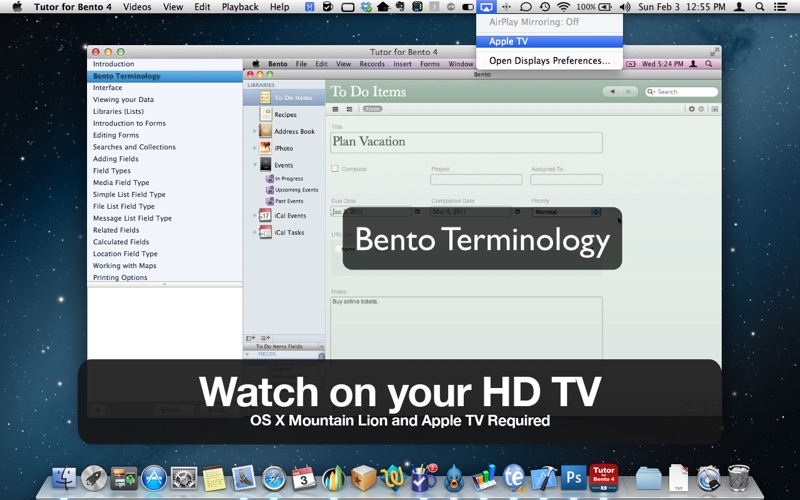This screenshot has width=800, height=500.
Task: Open the blue folder stack in dock
Action: 648,479
